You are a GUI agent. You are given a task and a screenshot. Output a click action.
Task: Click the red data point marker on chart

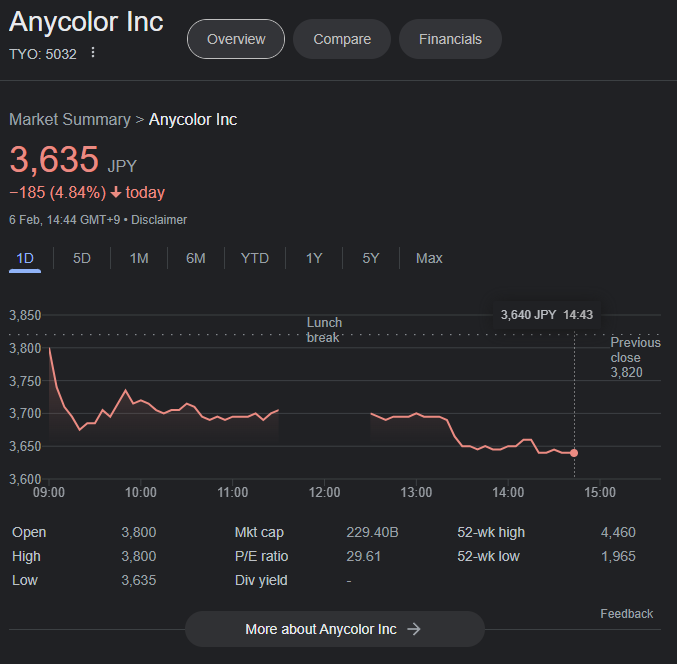[x=574, y=453]
